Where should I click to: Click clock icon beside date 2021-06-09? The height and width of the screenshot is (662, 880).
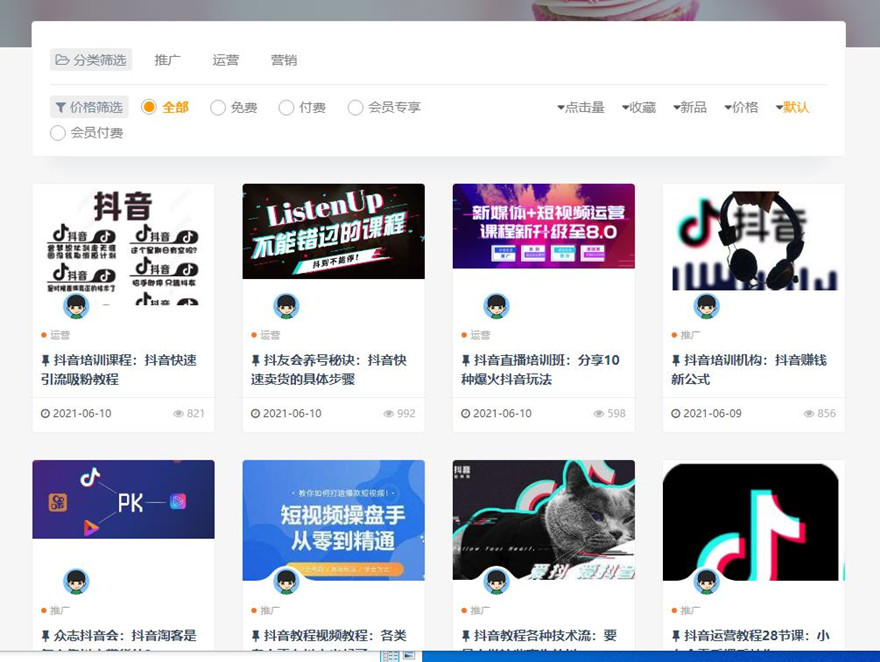click(676, 413)
